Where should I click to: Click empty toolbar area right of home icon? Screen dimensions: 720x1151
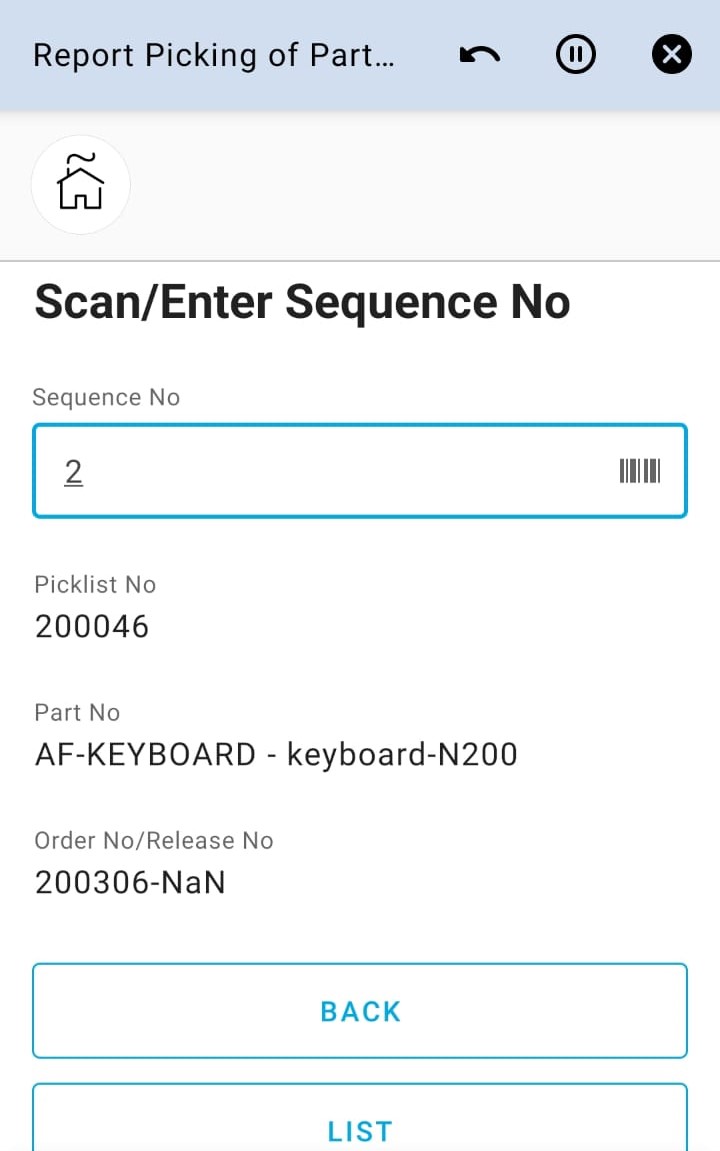pyautogui.click(x=420, y=185)
